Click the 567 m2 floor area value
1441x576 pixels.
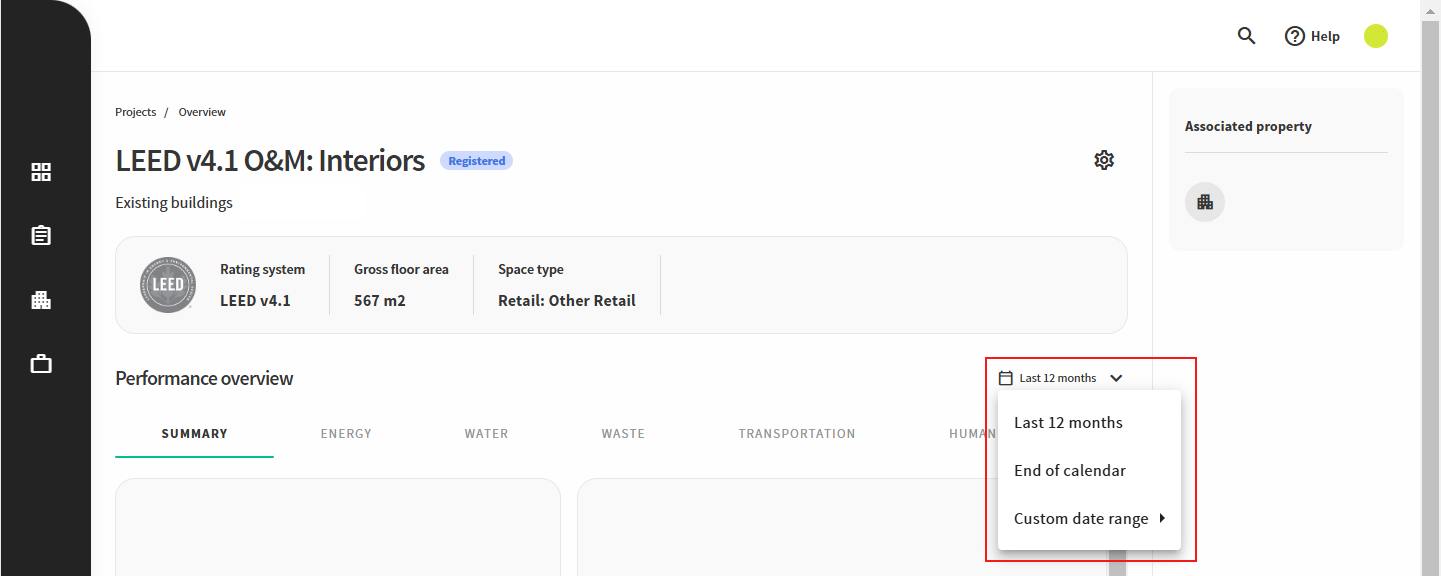(x=380, y=300)
